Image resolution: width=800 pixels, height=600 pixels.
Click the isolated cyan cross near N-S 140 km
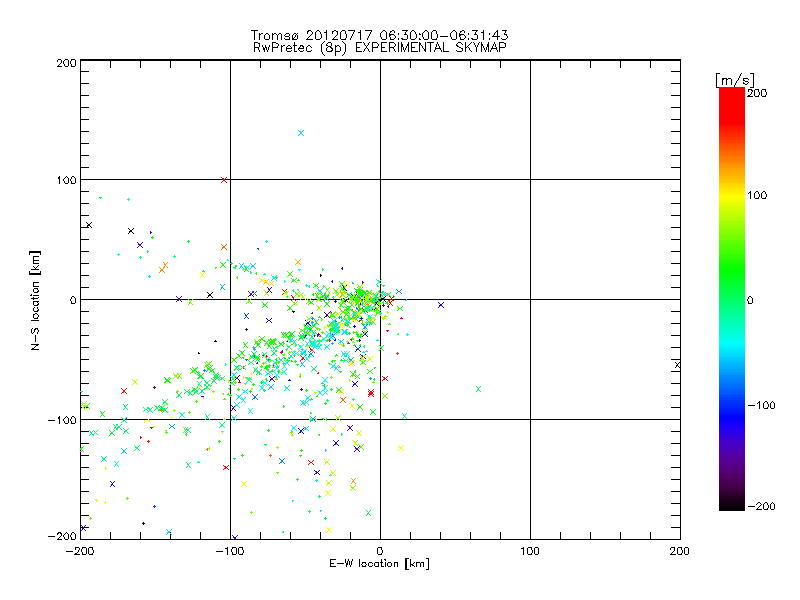click(x=301, y=133)
